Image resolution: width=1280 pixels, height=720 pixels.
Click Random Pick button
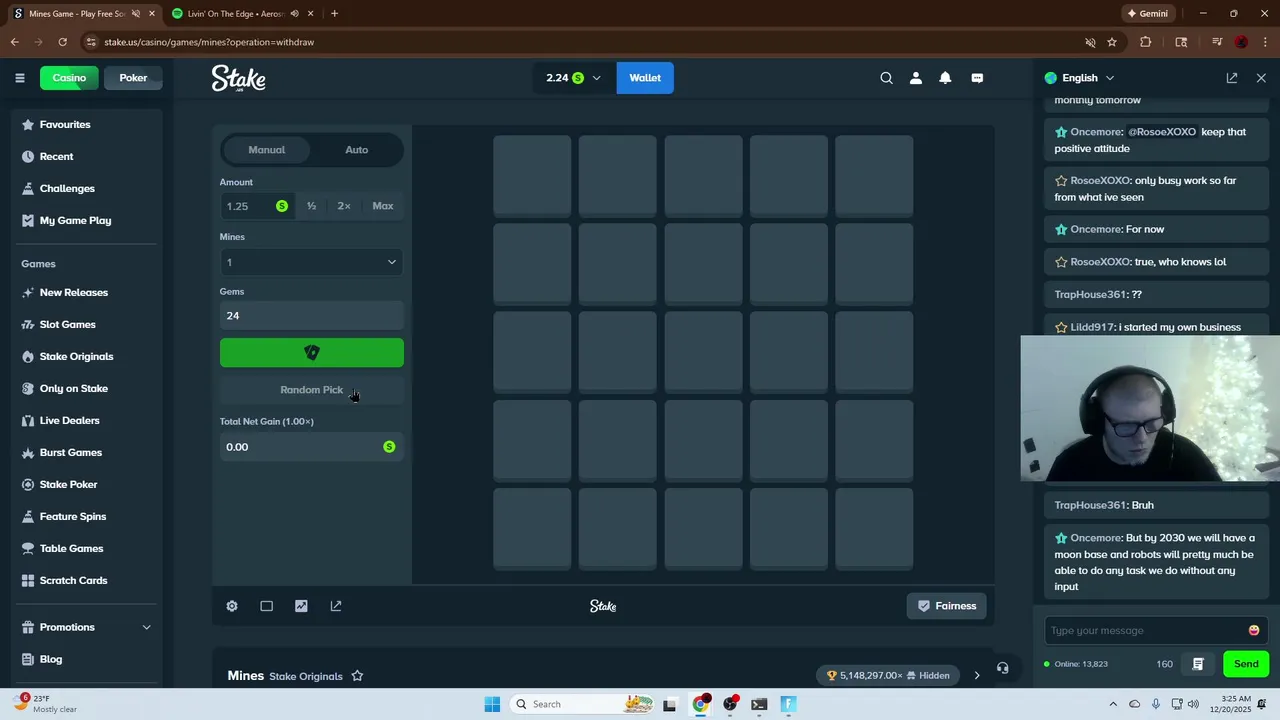(312, 390)
